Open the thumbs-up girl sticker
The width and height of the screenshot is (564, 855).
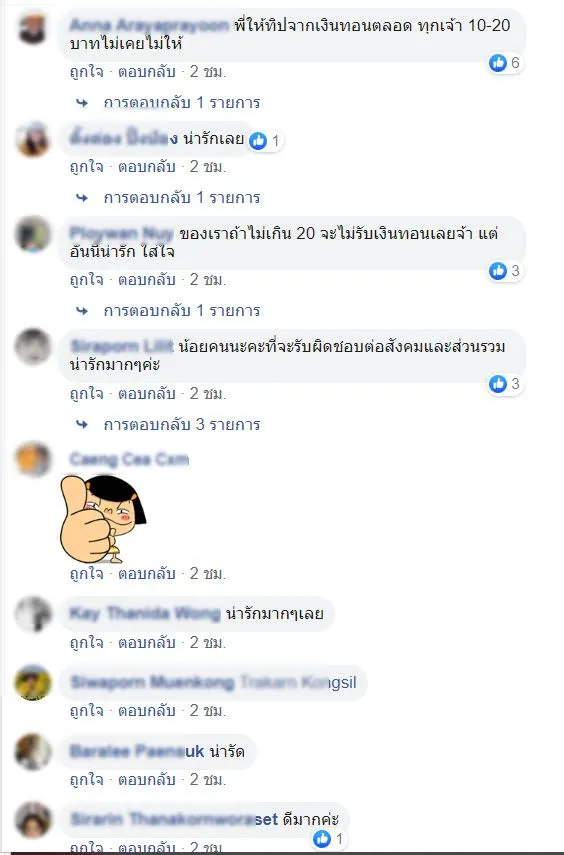tap(103, 519)
